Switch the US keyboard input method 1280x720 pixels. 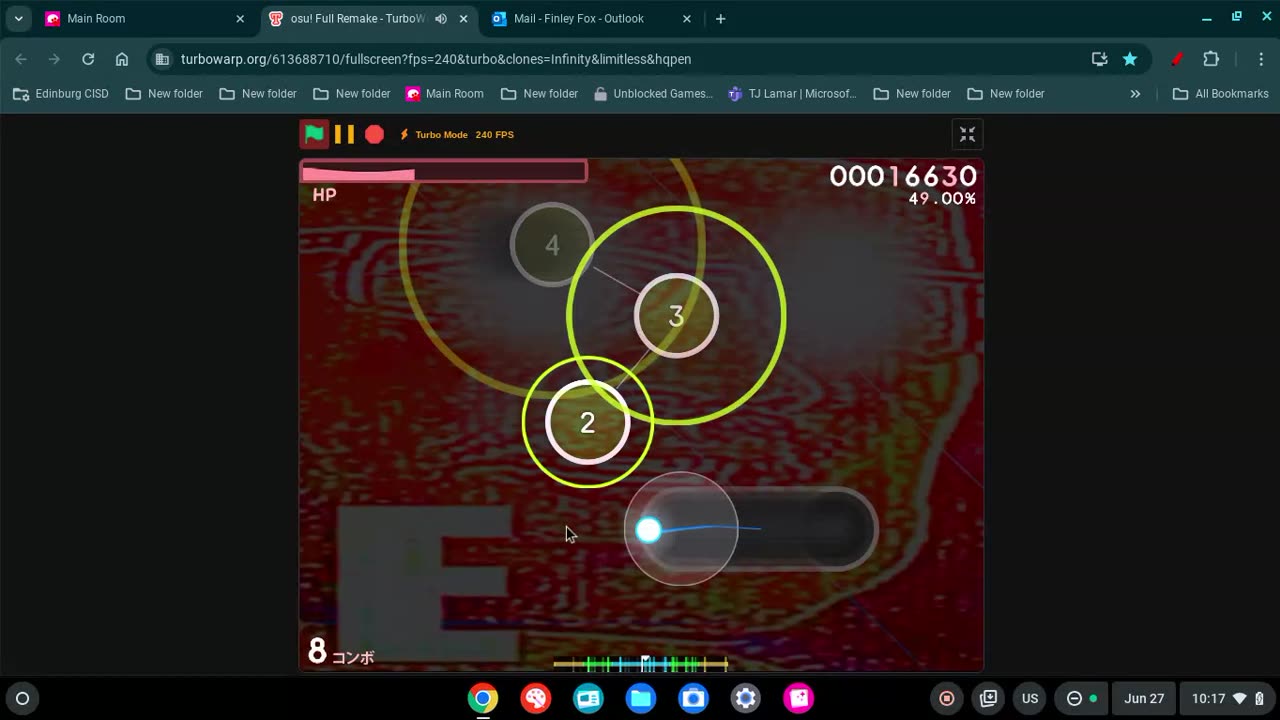pyautogui.click(x=1030, y=698)
